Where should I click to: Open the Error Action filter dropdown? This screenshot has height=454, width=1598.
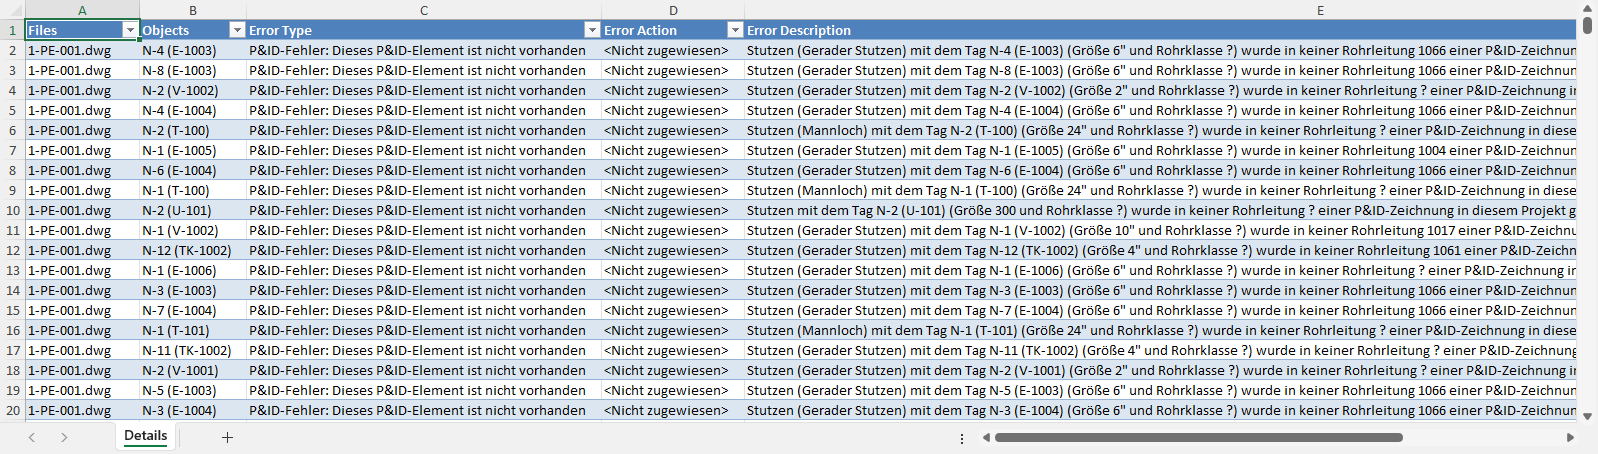pyautogui.click(x=735, y=30)
